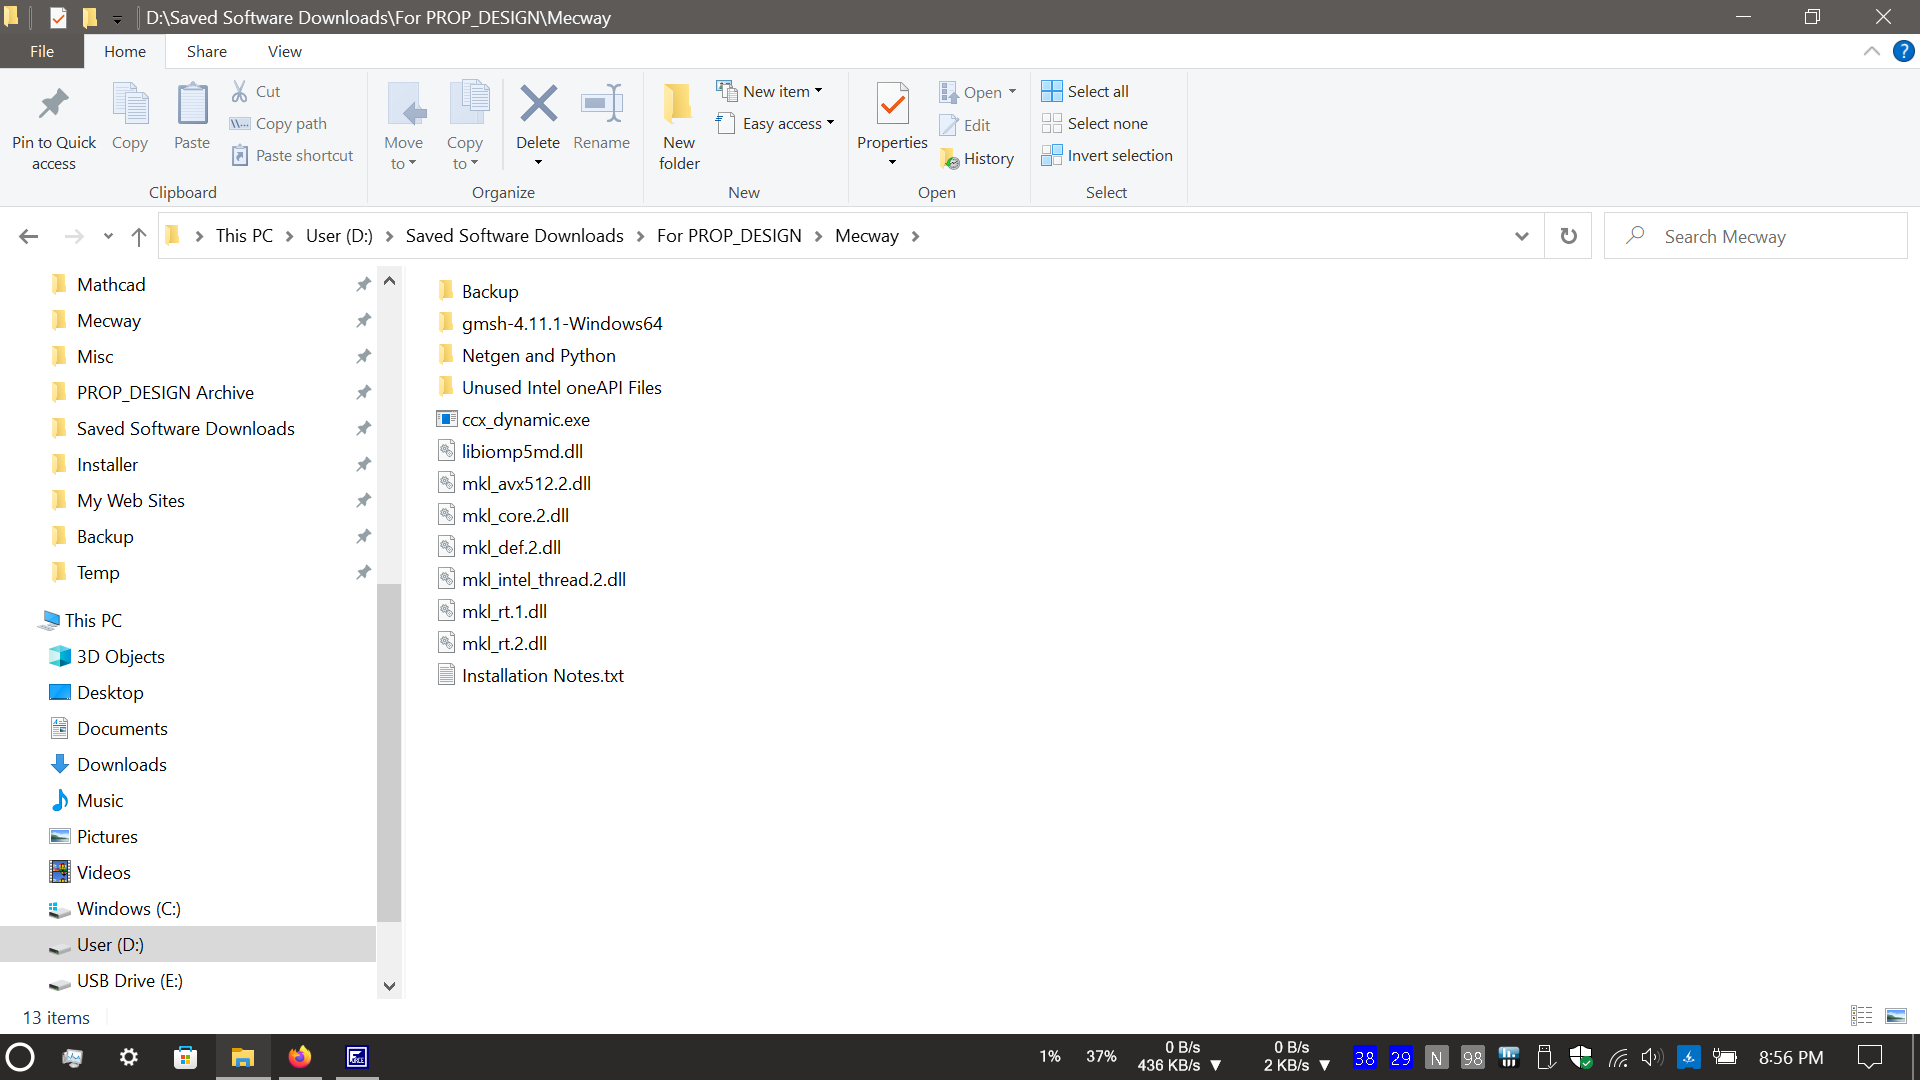
Task: Select ccx_dynamic.exe file
Action: [513, 419]
